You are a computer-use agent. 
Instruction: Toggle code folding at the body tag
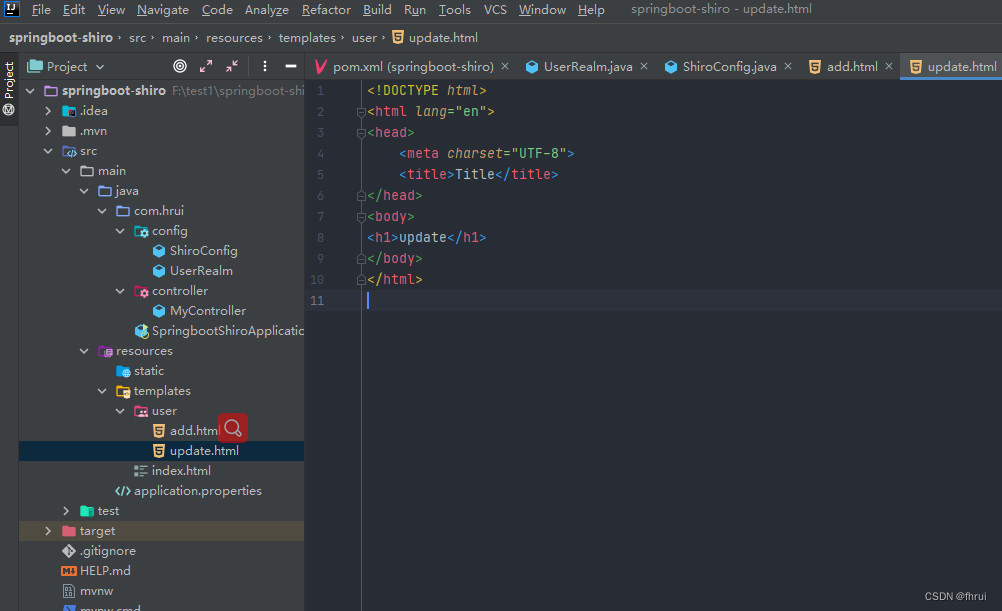[361, 217]
